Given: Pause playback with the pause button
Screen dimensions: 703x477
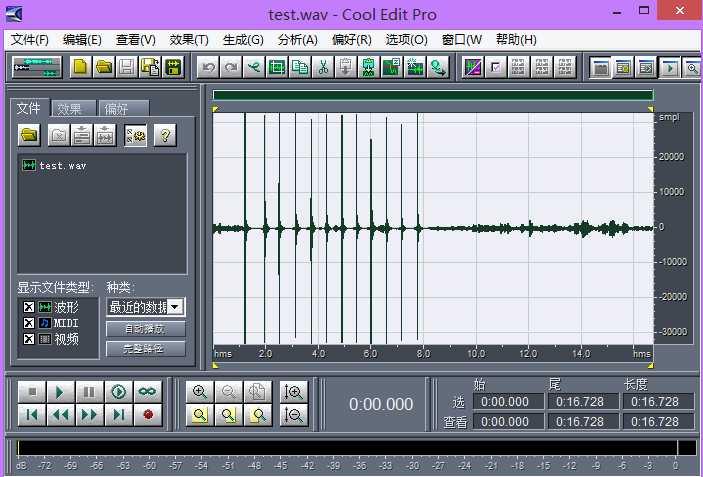Looking at the screenshot, I should 89,392.
